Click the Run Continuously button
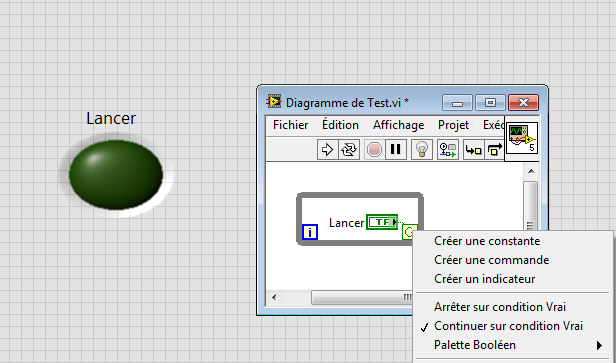 click(348, 150)
